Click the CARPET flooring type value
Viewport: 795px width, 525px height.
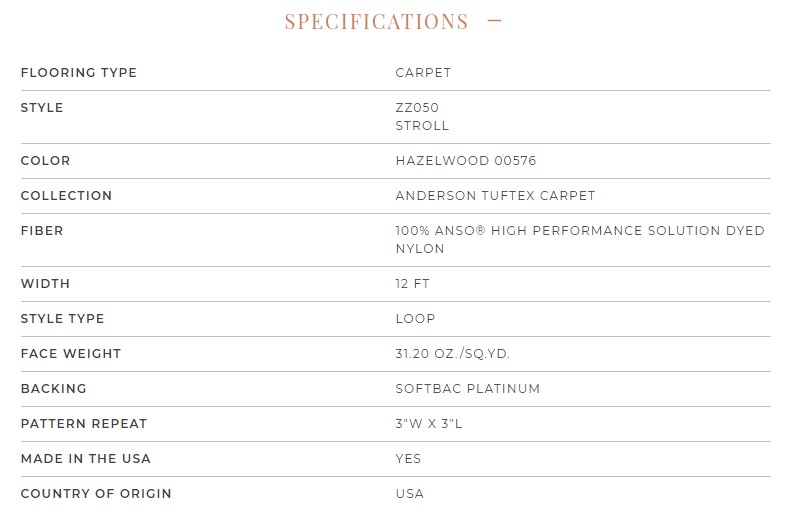(x=423, y=73)
